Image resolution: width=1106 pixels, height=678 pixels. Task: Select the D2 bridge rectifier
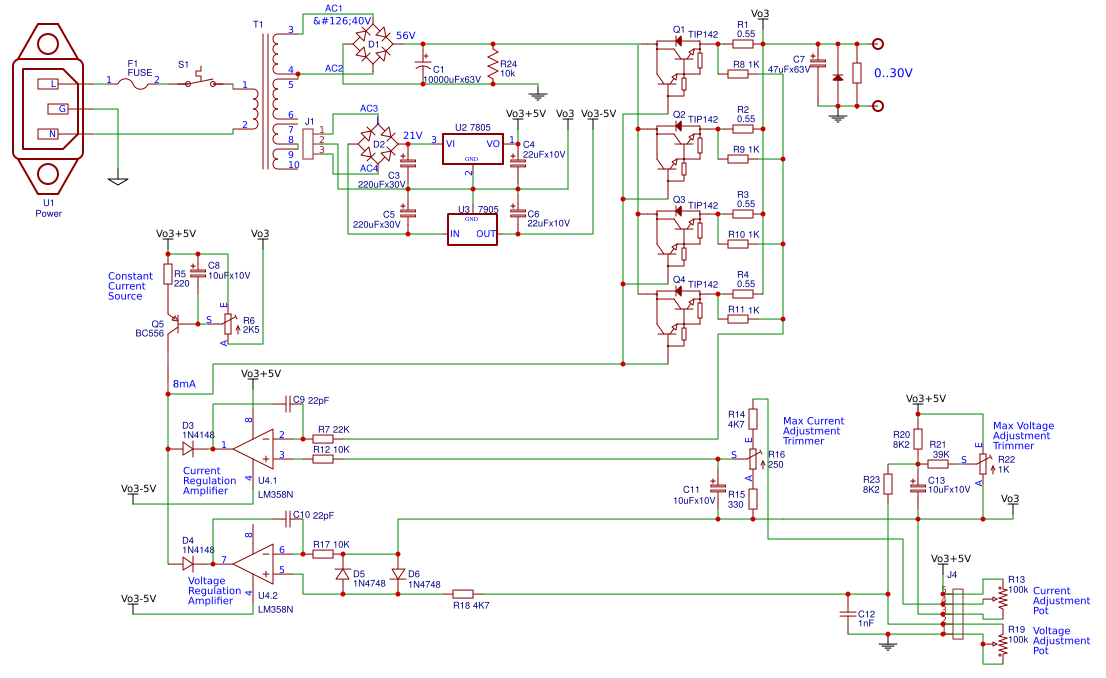(378, 145)
